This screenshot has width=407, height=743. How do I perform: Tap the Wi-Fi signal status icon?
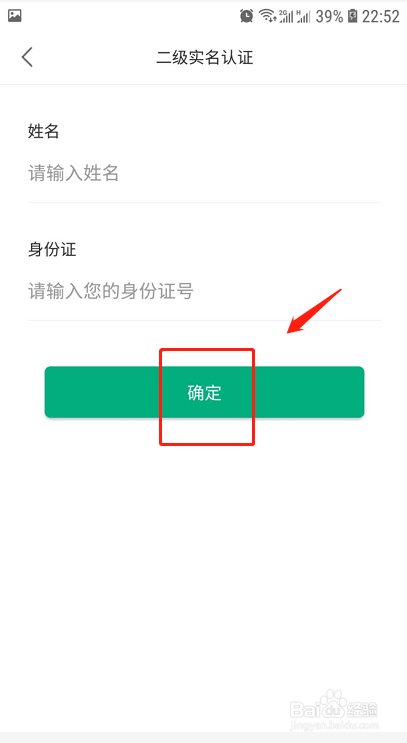pyautogui.click(x=268, y=16)
